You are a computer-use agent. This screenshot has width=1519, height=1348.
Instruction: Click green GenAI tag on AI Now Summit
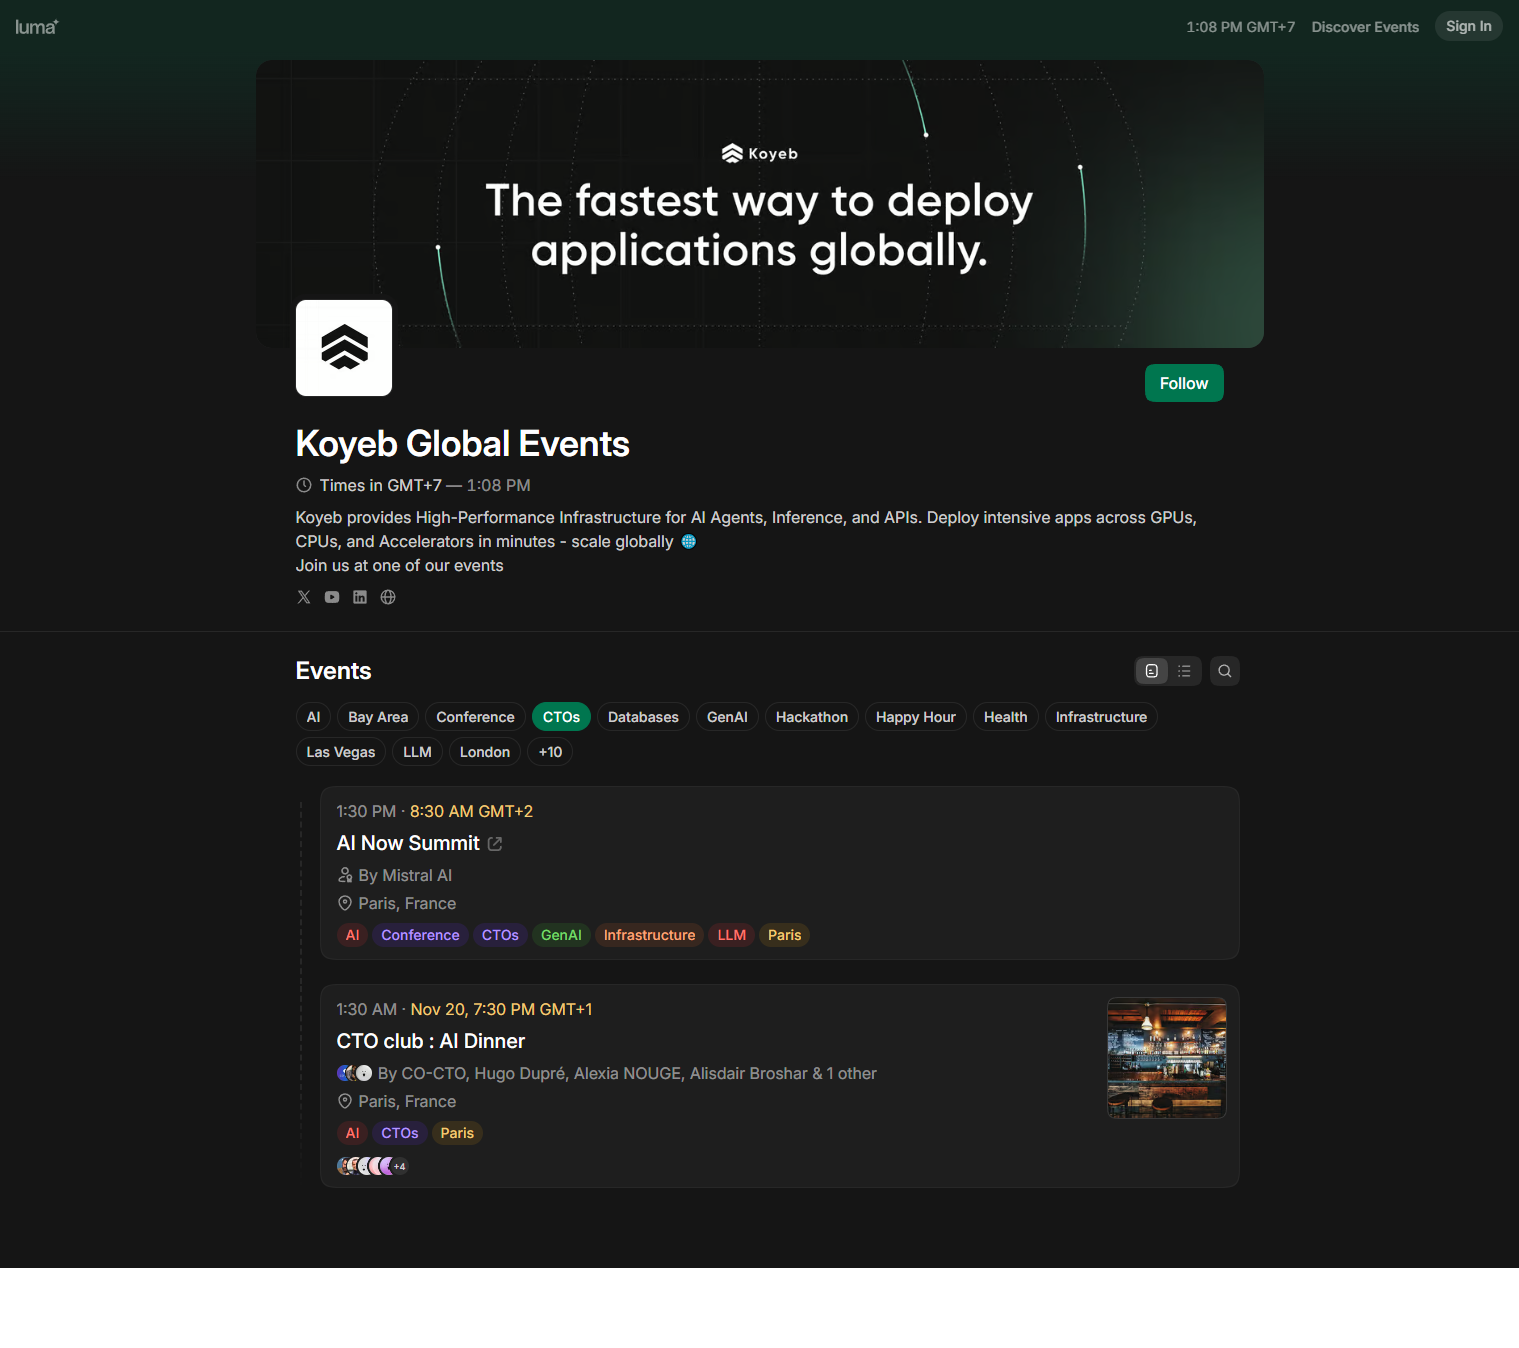pyautogui.click(x=561, y=935)
